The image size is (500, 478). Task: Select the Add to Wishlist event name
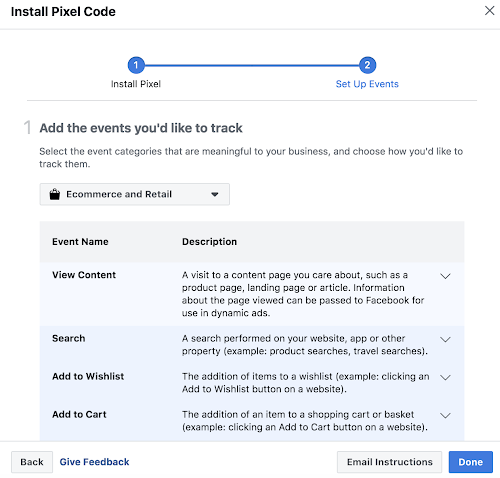pos(88,376)
